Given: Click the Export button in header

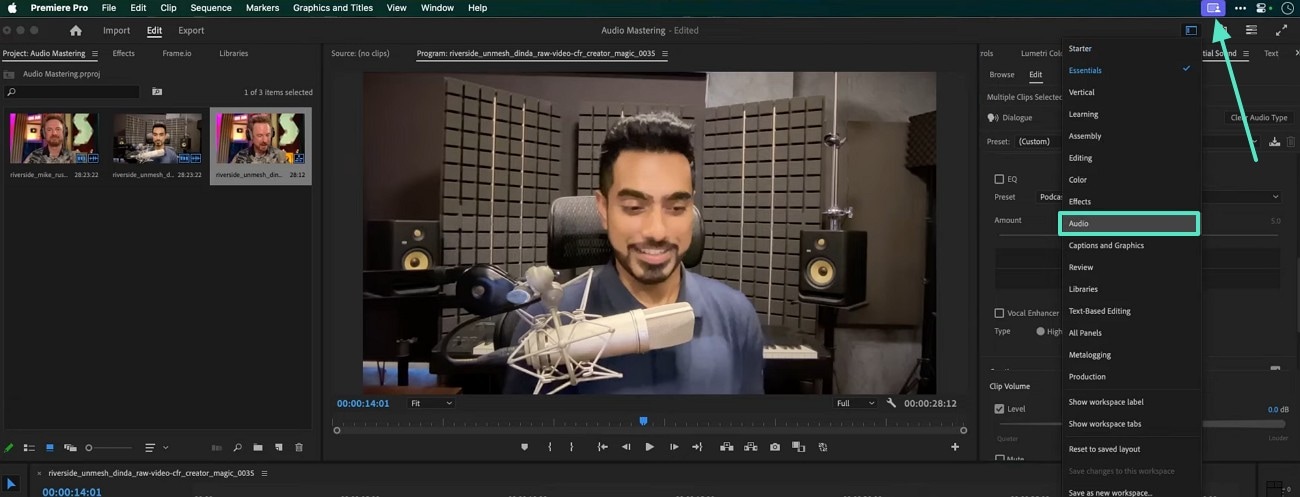Looking at the screenshot, I should point(191,31).
